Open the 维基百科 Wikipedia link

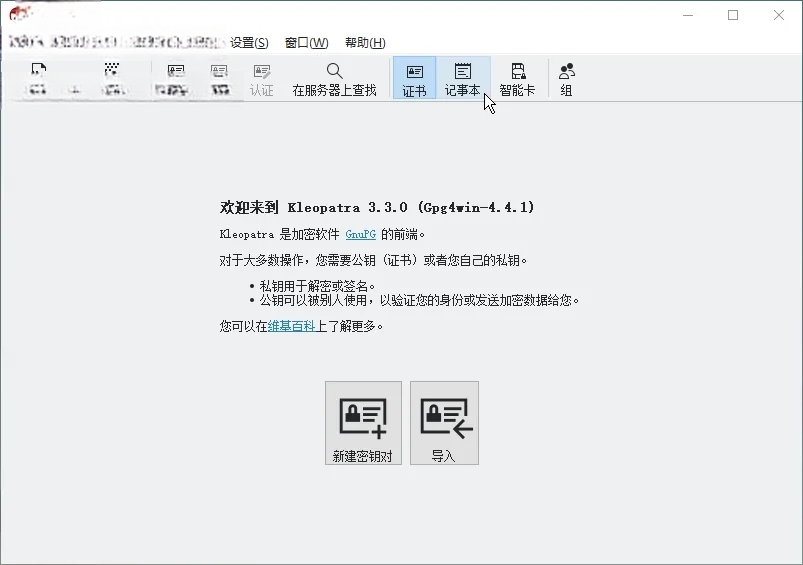tap(291, 326)
